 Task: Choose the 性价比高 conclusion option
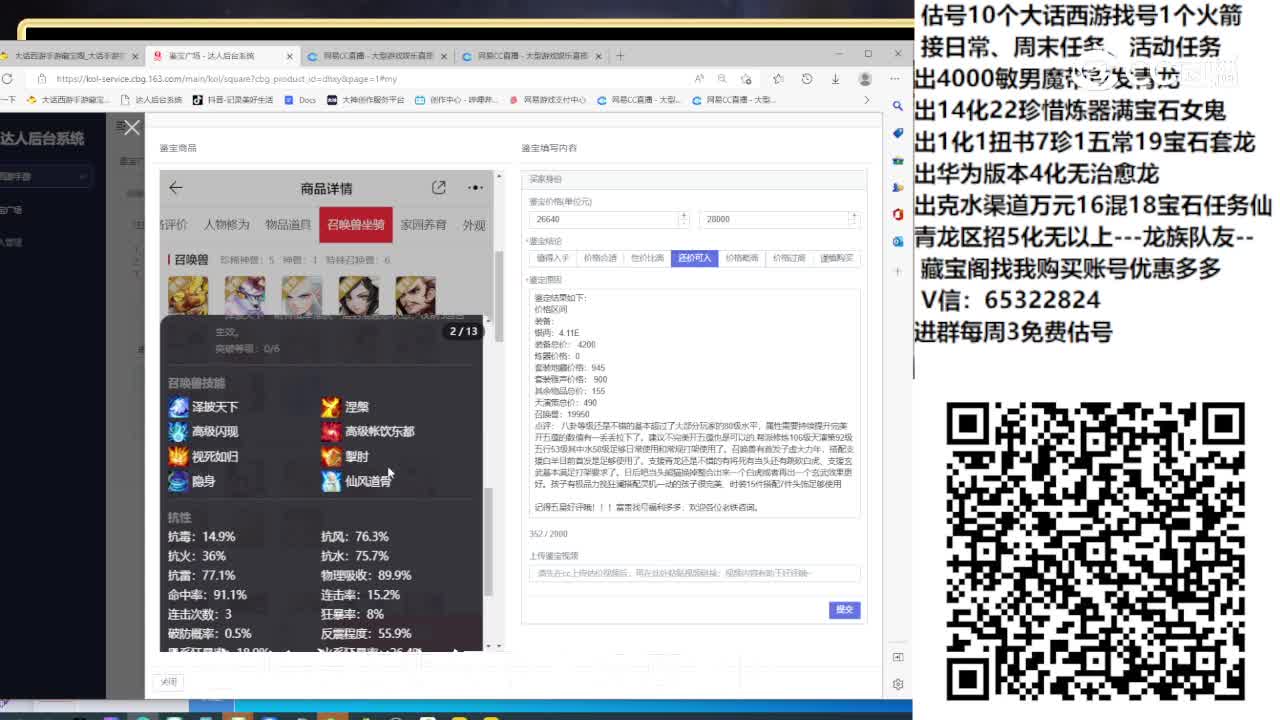pos(647,258)
